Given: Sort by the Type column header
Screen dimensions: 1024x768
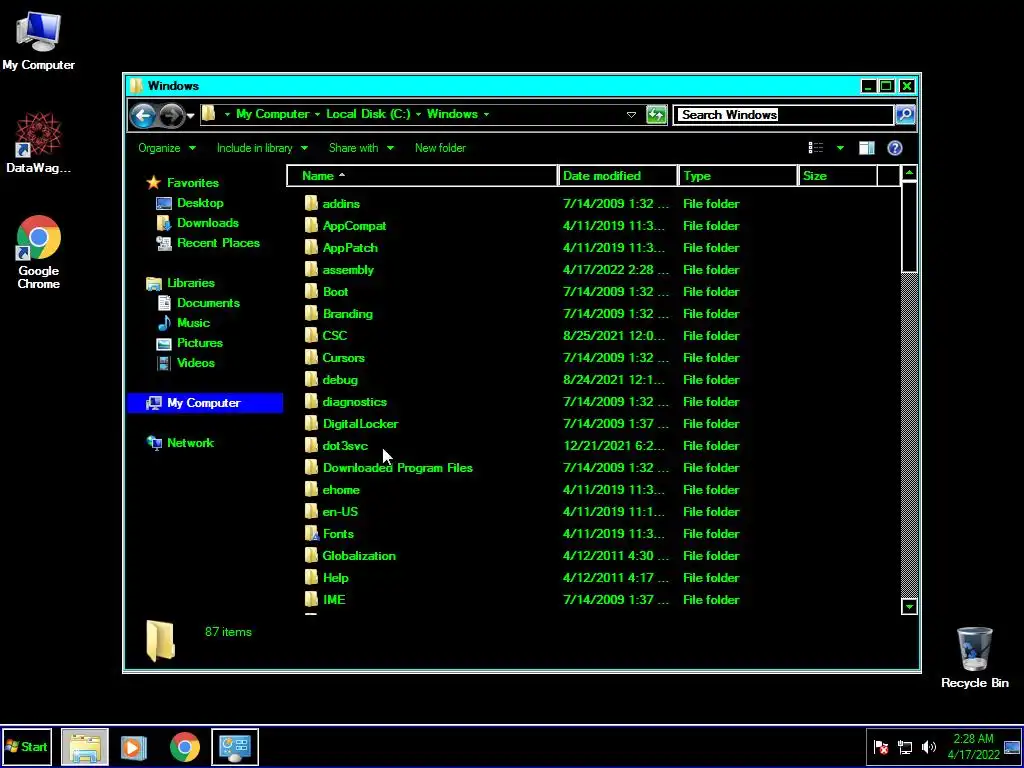Looking at the screenshot, I should (x=738, y=176).
